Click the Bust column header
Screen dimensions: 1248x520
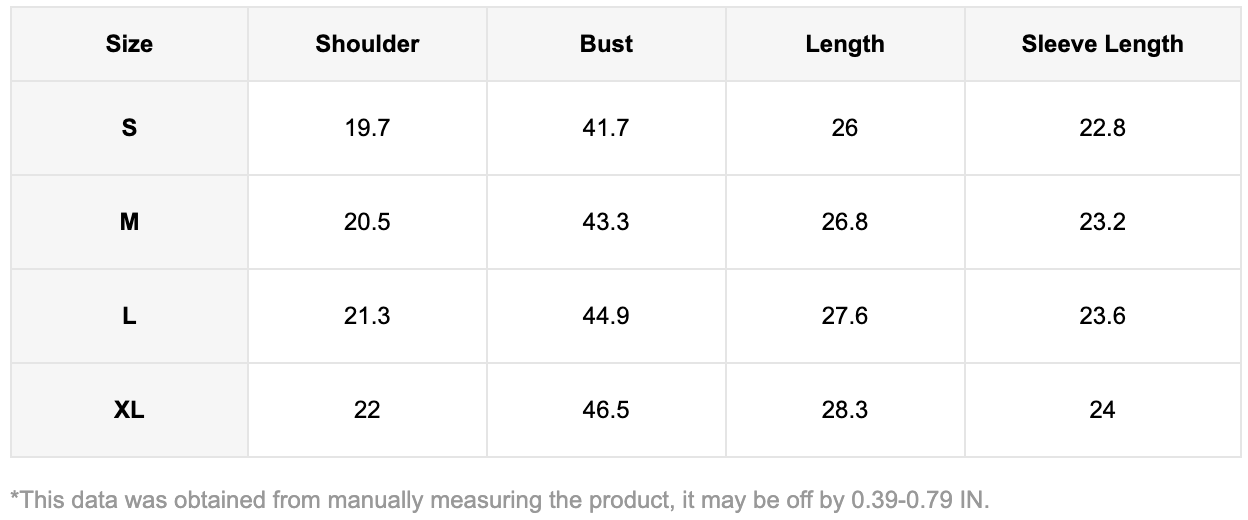[x=606, y=44]
